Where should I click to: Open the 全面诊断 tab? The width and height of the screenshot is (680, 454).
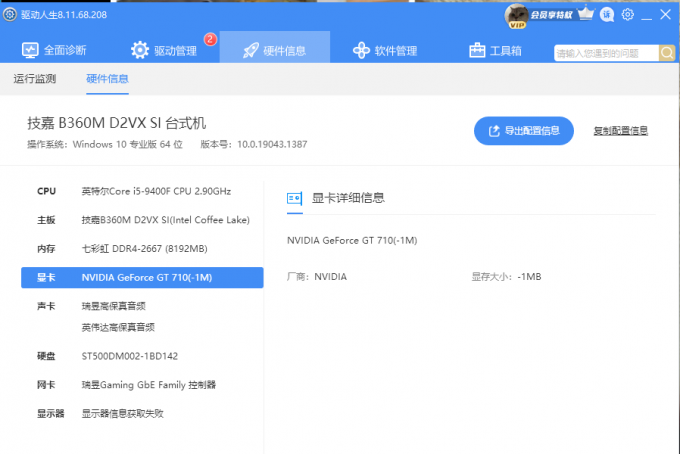point(55,50)
